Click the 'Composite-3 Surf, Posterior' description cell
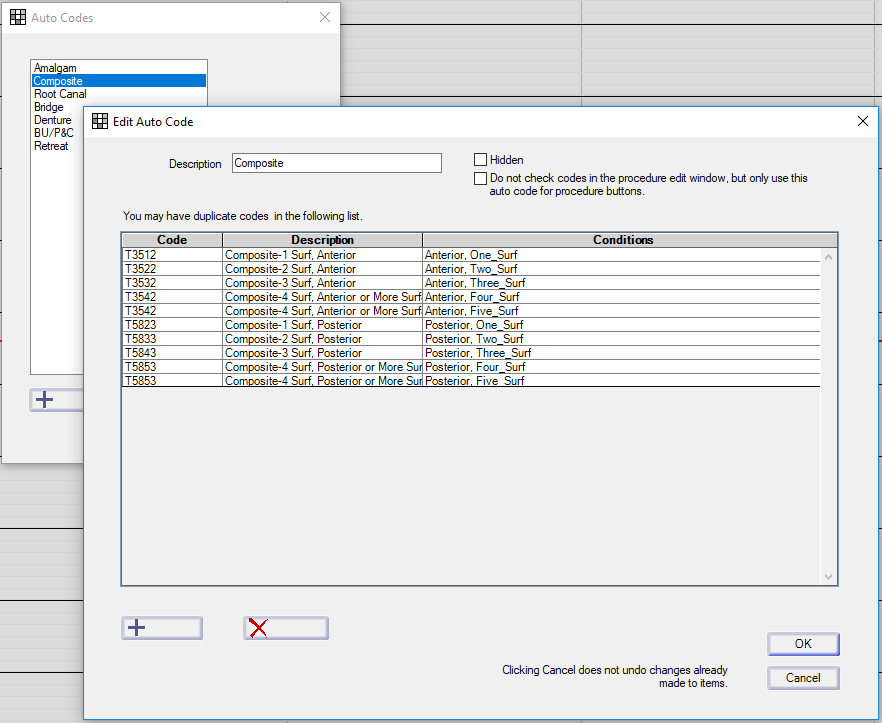 pyautogui.click(x=322, y=353)
